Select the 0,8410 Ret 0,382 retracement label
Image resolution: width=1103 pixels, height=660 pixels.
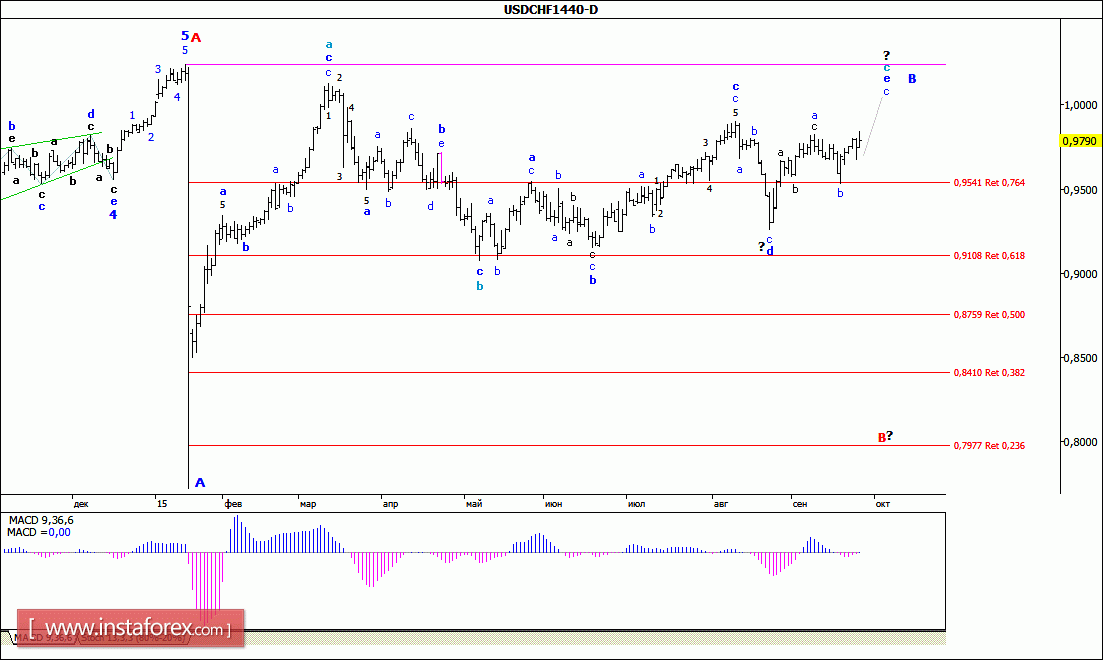[988, 373]
